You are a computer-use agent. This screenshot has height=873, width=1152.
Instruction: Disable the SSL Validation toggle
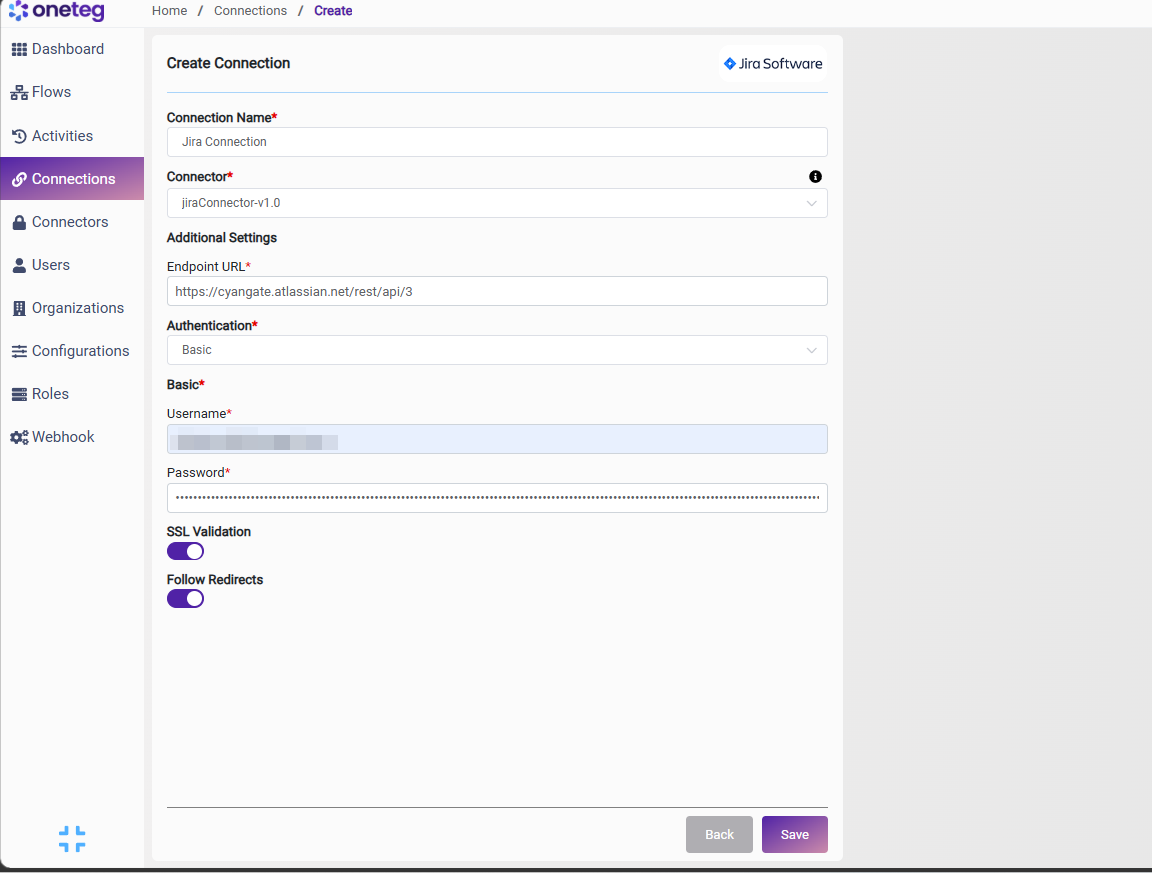tap(185, 551)
